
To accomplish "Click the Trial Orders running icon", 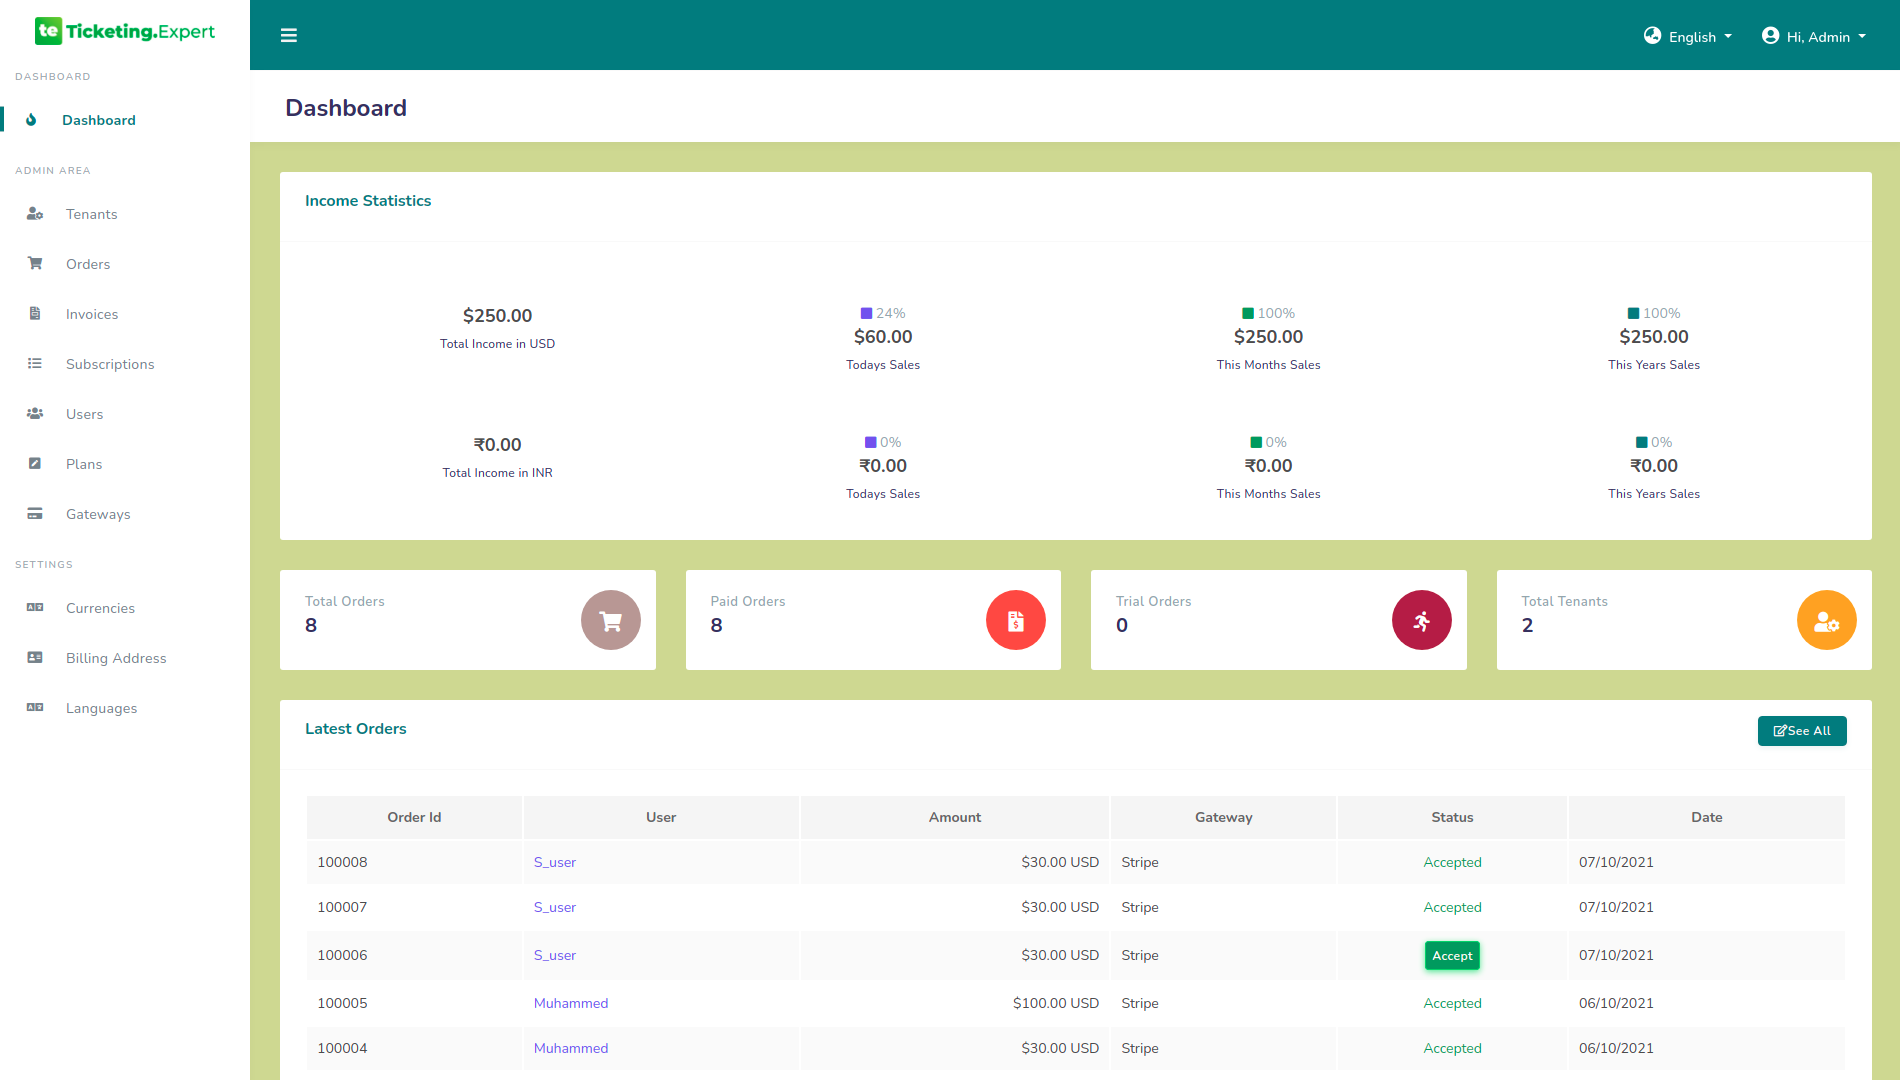I will pyautogui.click(x=1421, y=620).
